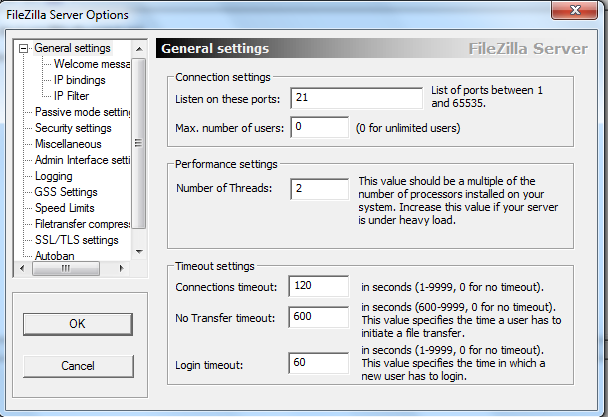Open the Miscellaneous settings page
Image resolution: width=608 pixels, height=417 pixels.
pyautogui.click(x=68, y=144)
